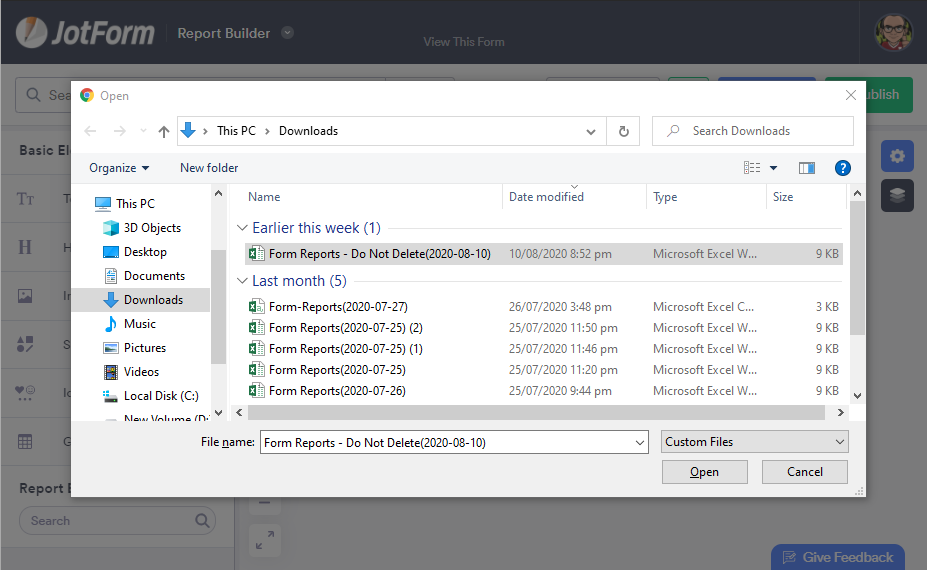Click the blue gear settings icon
This screenshot has height=570, width=927.
coord(897,156)
